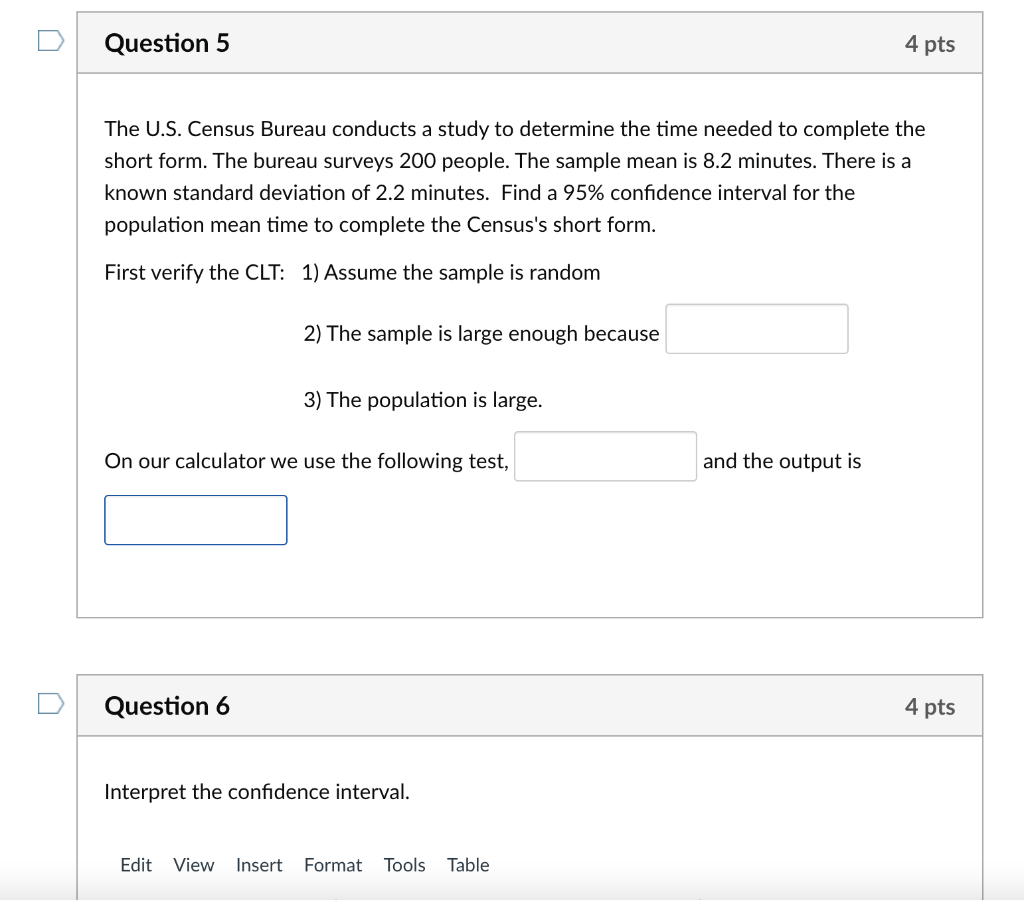Click the blank after 'sample is large enough because'

757,328
